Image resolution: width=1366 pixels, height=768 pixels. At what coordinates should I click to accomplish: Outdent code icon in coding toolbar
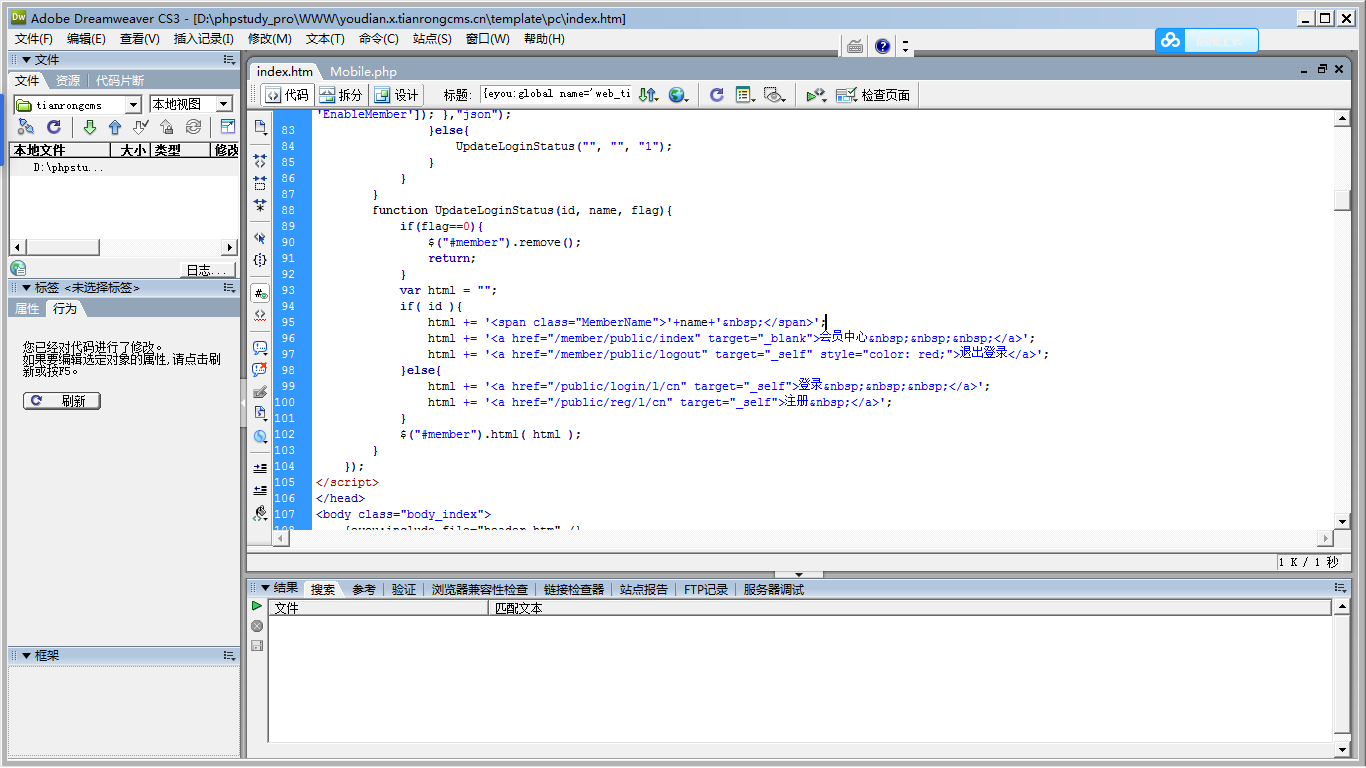pos(260,490)
